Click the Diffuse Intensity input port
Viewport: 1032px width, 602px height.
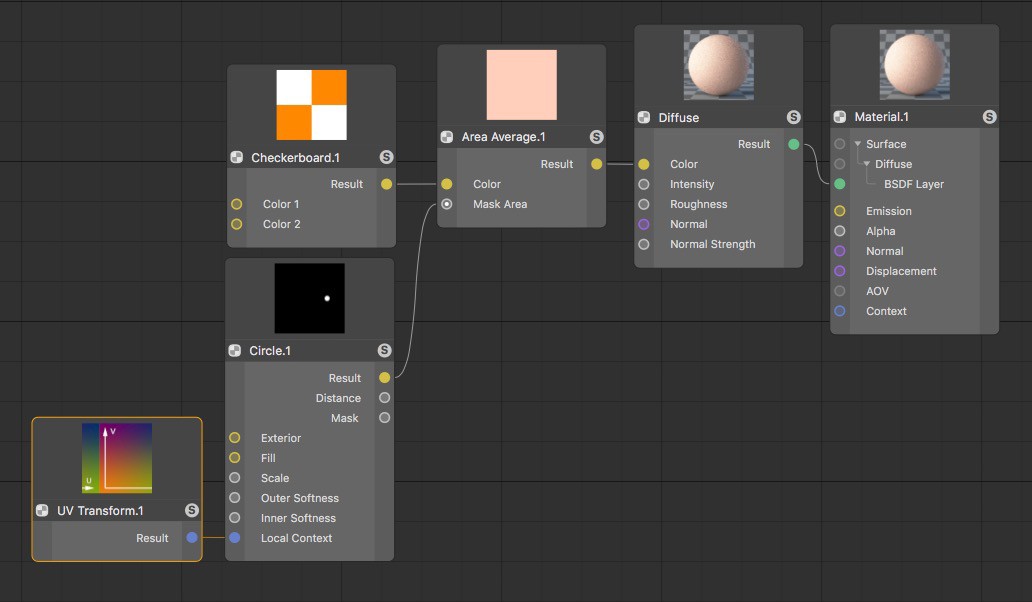coord(644,184)
